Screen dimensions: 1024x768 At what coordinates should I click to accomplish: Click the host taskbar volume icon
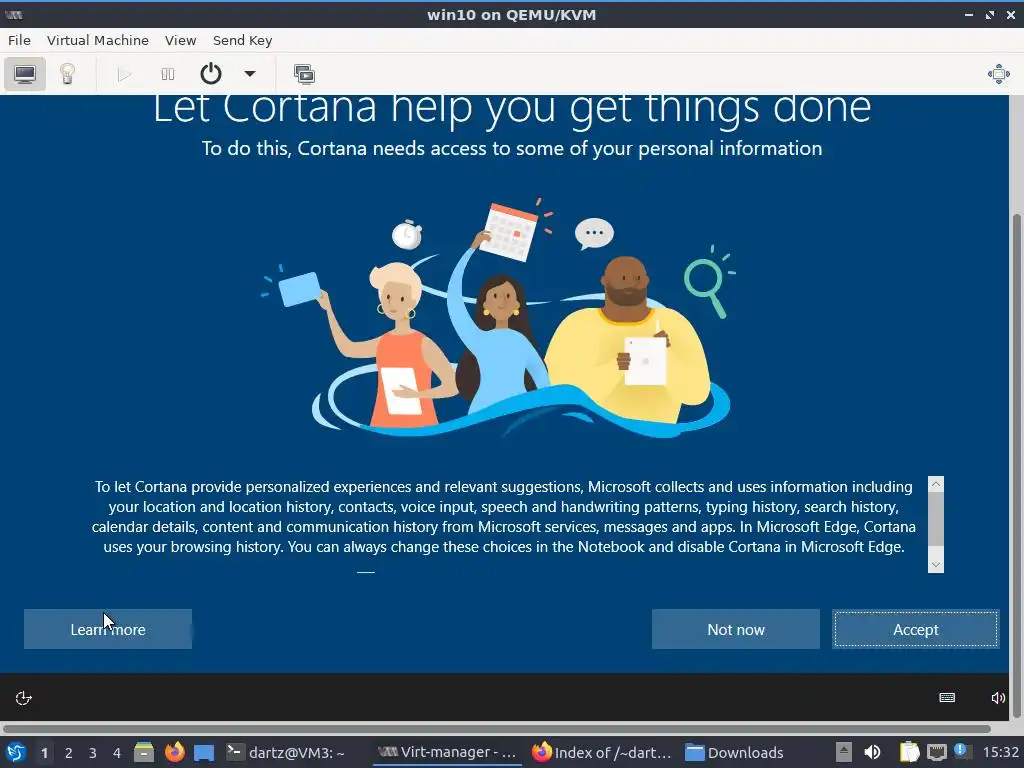coord(872,752)
